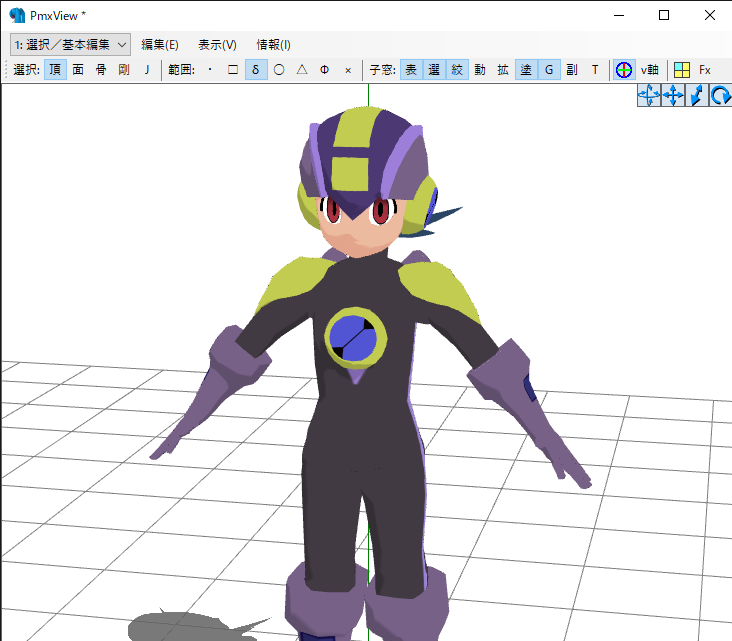This screenshot has width=732, height=641.
Task: Select the dot point range mode
Action: (210, 70)
